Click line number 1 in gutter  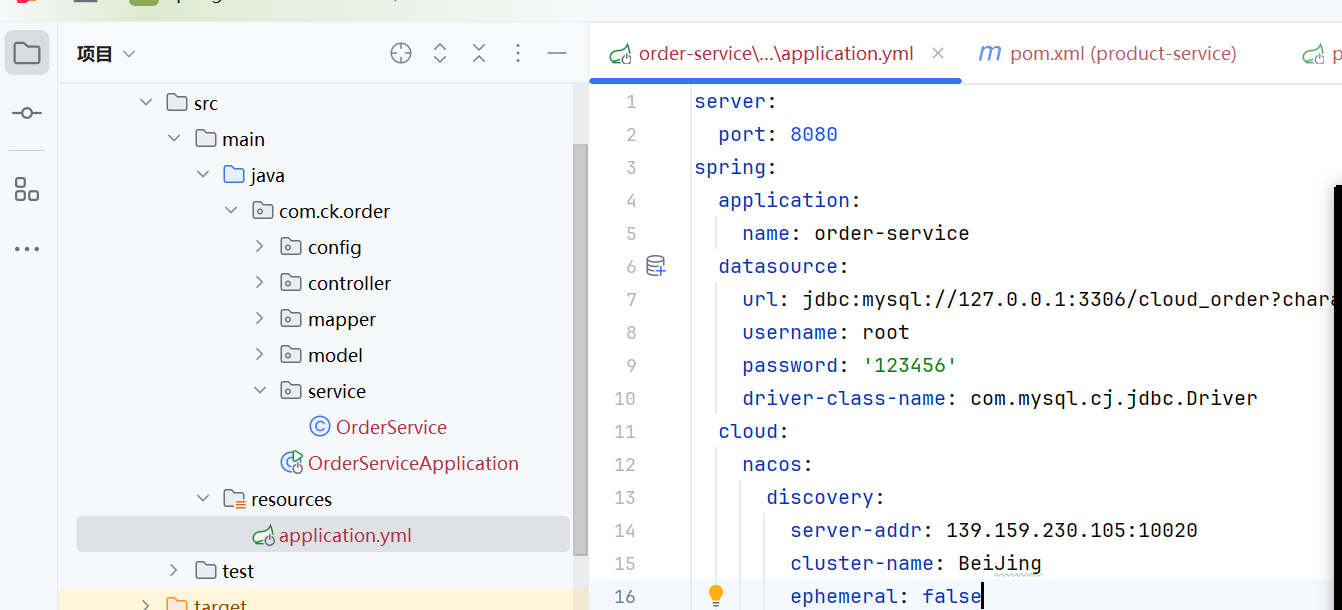click(630, 102)
